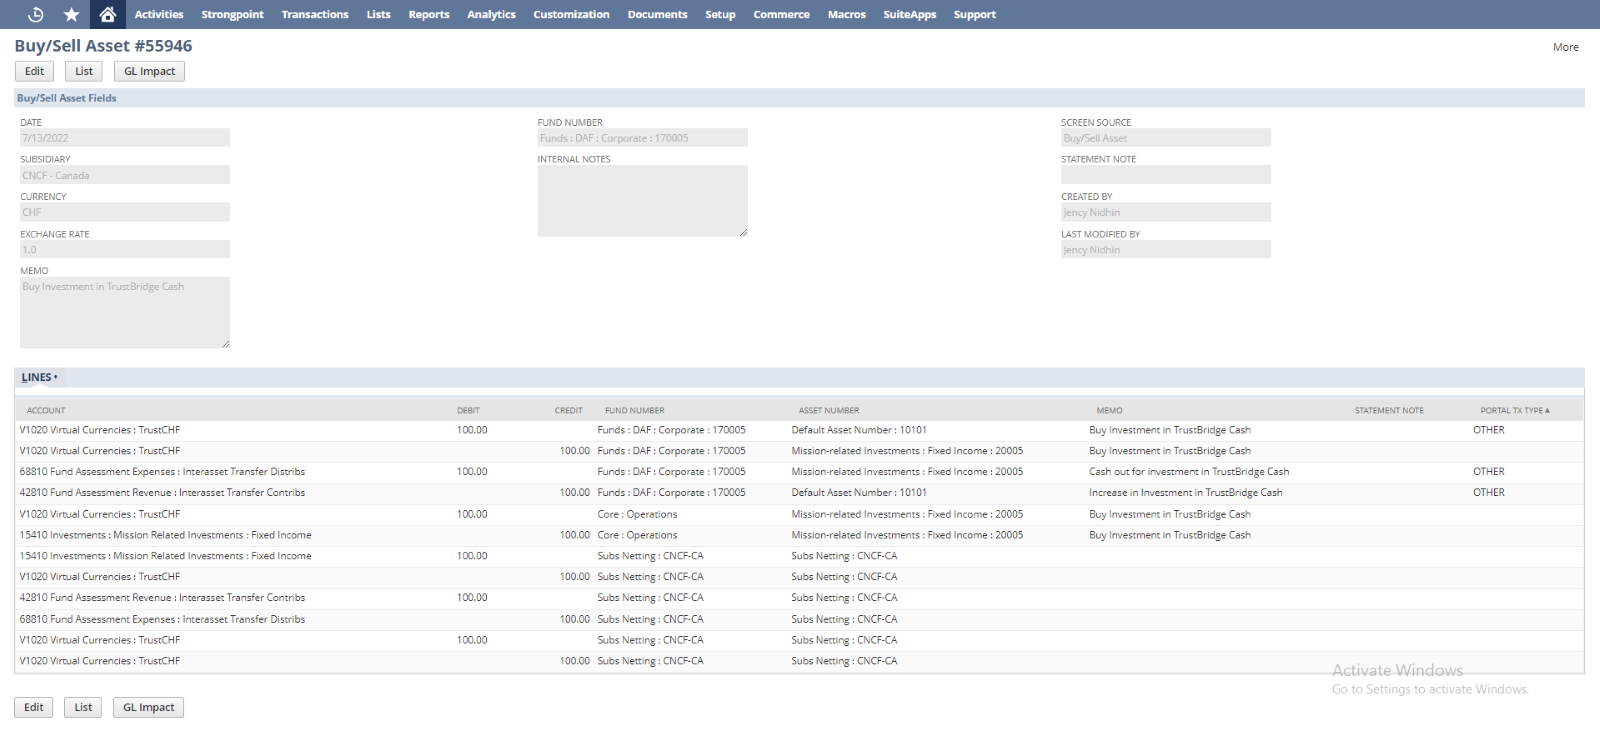This screenshot has width=1600, height=732.
Task: Go to the Home icon
Action: [108, 14]
